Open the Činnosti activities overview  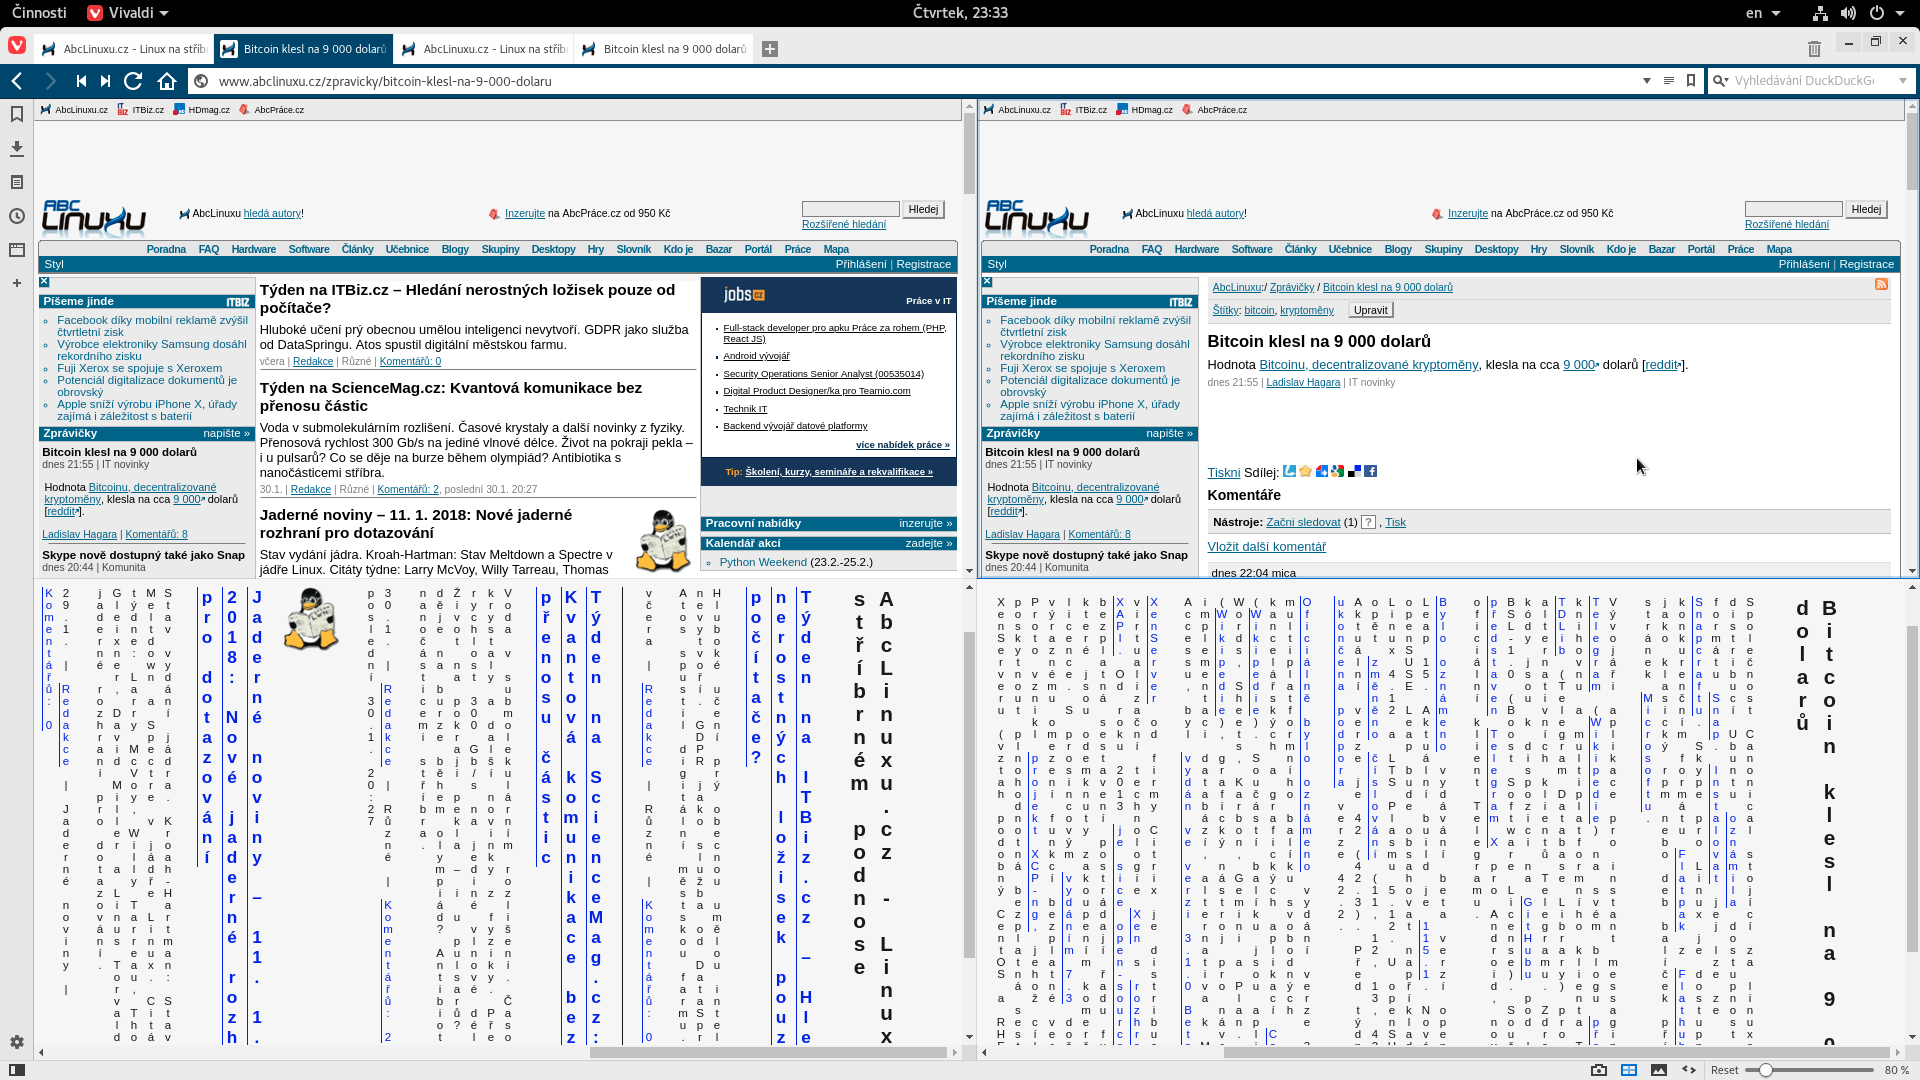[x=39, y=13]
